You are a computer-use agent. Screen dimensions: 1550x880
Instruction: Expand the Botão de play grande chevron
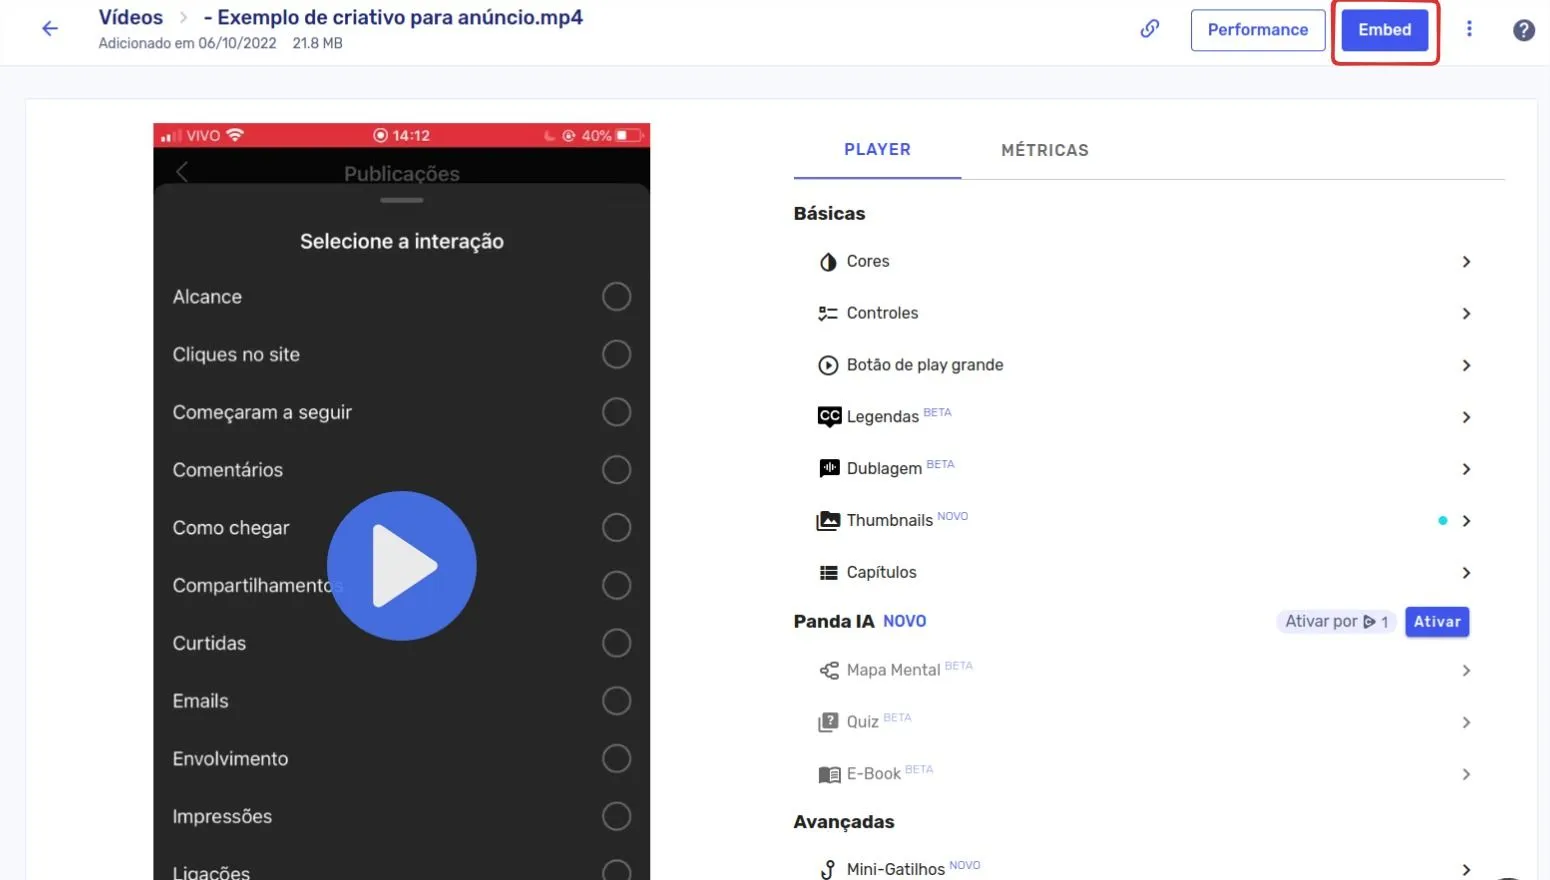point(1466,366)
